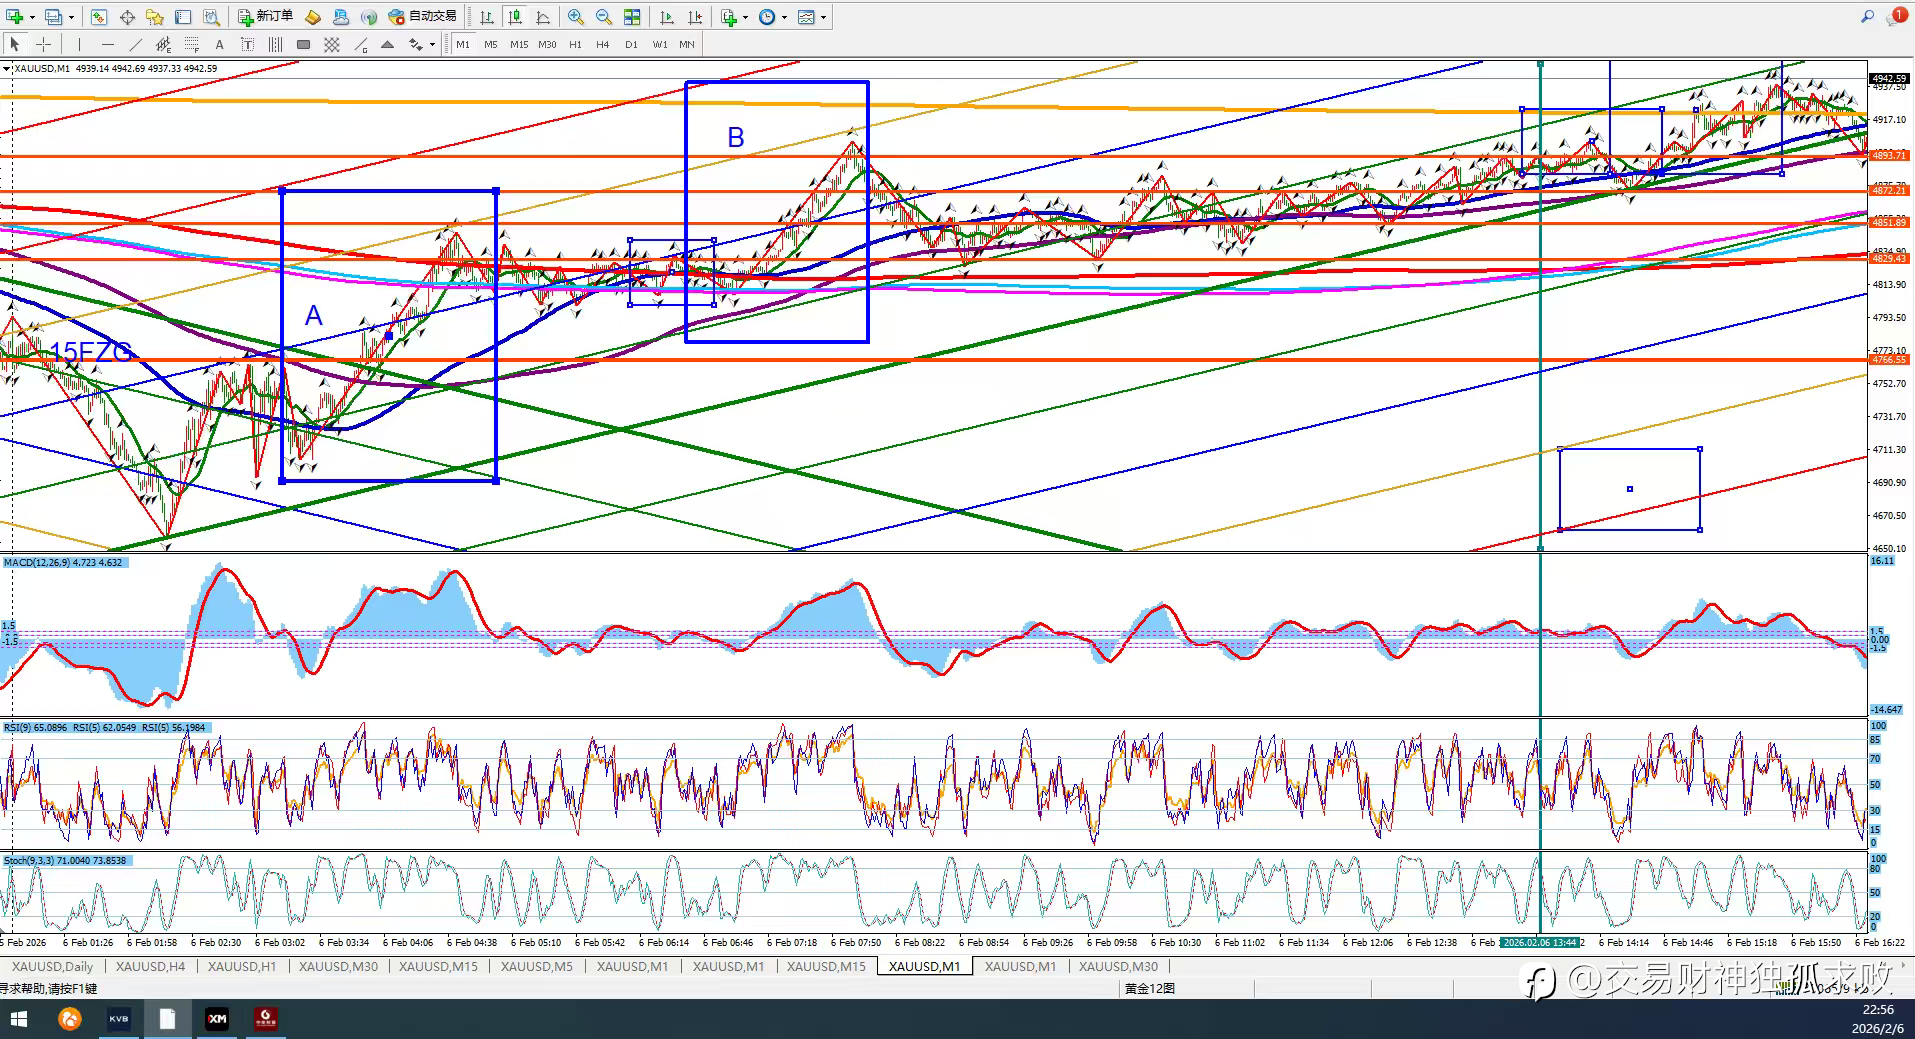The image size is (1915, 1039).
Task: Select the Fibonacci retracement tool
Action: coord(192,44)
